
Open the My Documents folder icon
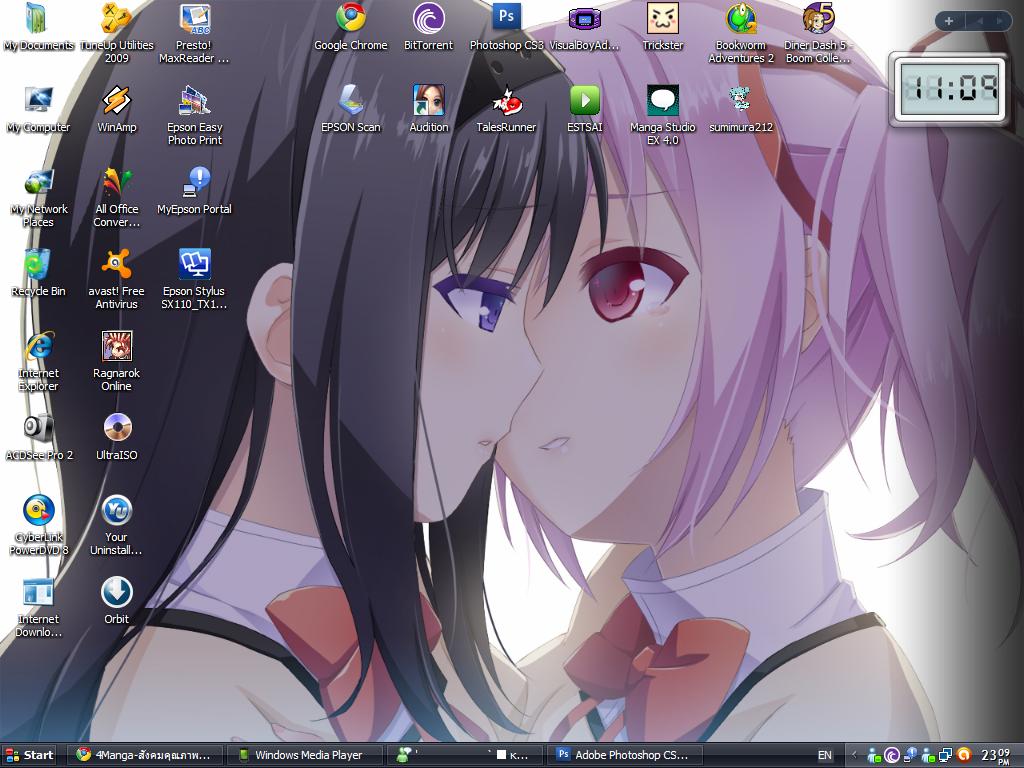[x=39, y=27]
